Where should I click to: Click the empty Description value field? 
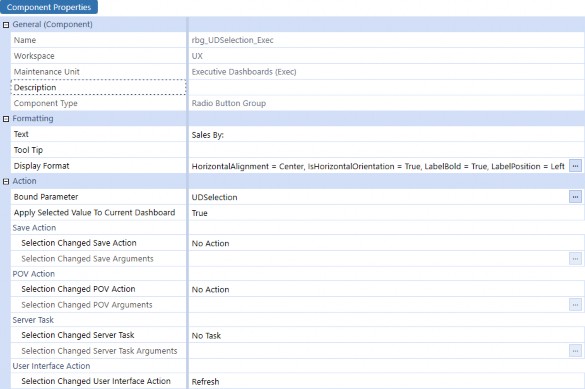point(386,88)
